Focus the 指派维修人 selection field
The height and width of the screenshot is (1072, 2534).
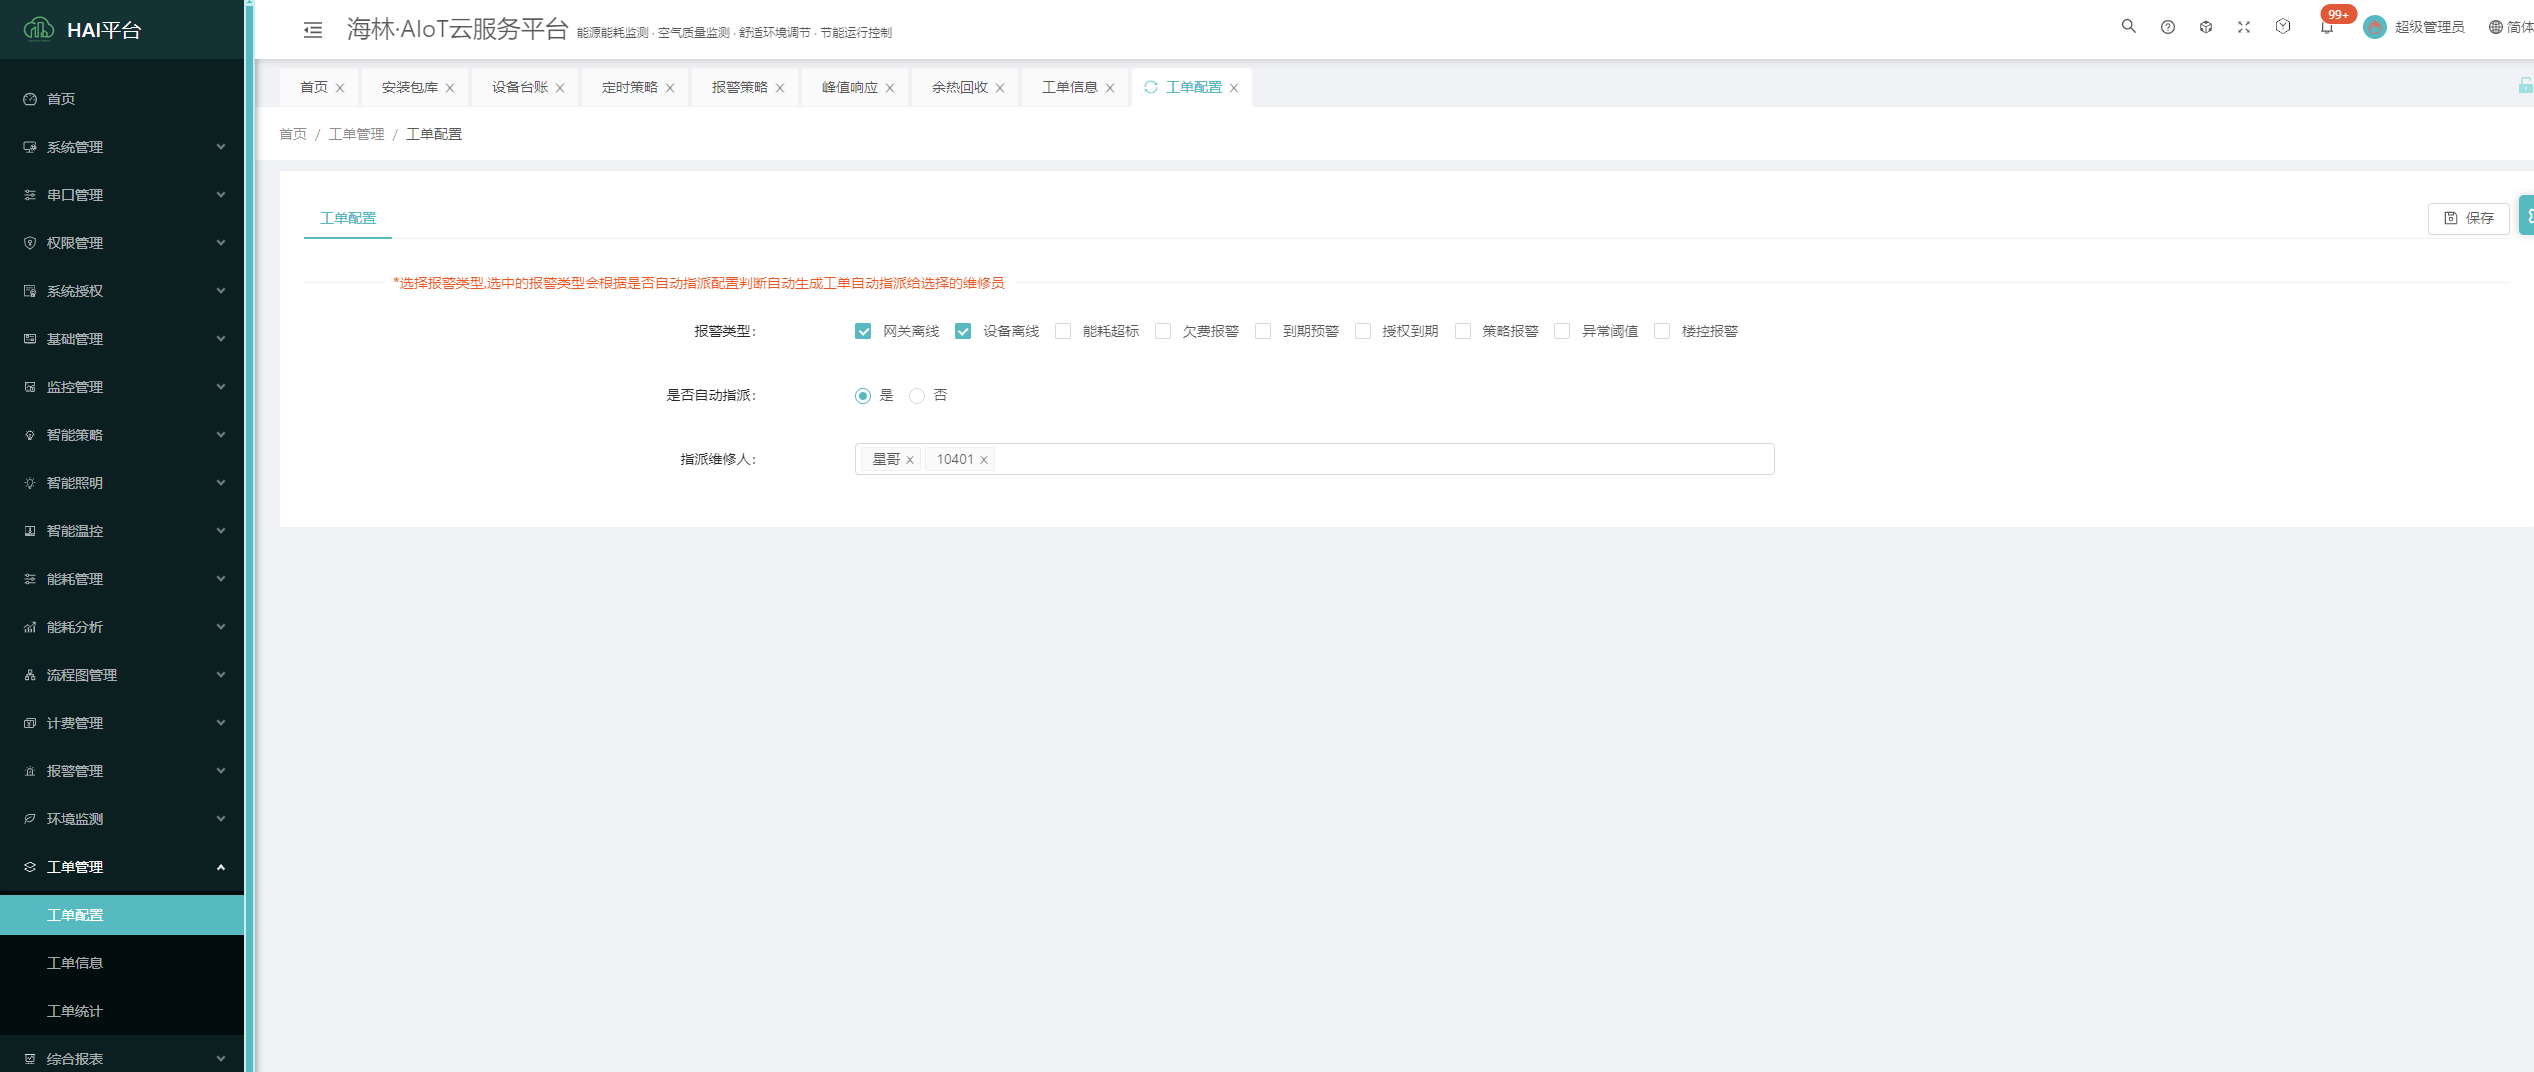pos(1314,459)
